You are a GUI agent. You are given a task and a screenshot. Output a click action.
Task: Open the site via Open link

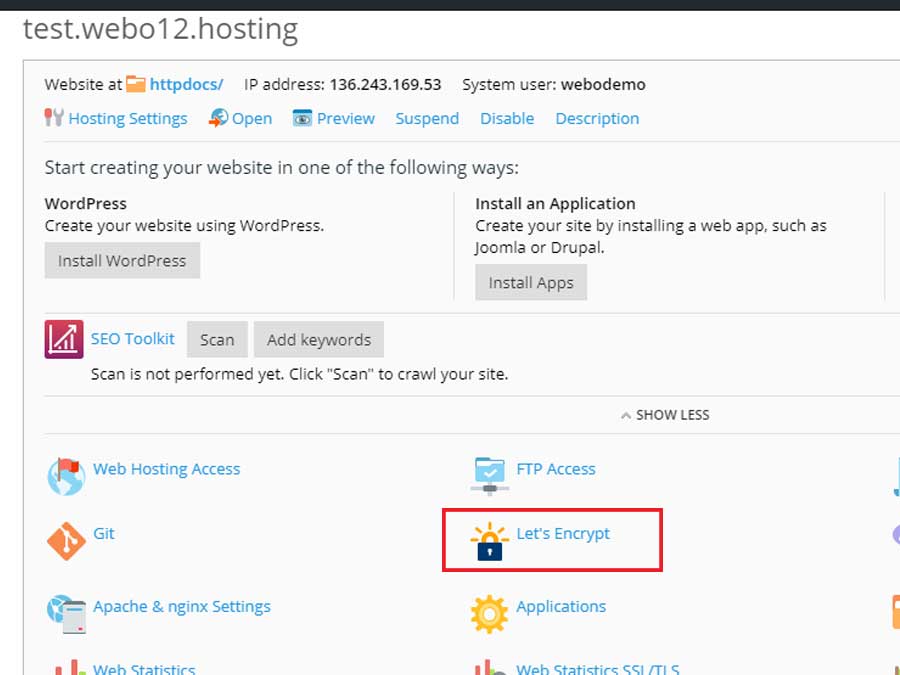(x=251, y=118)
